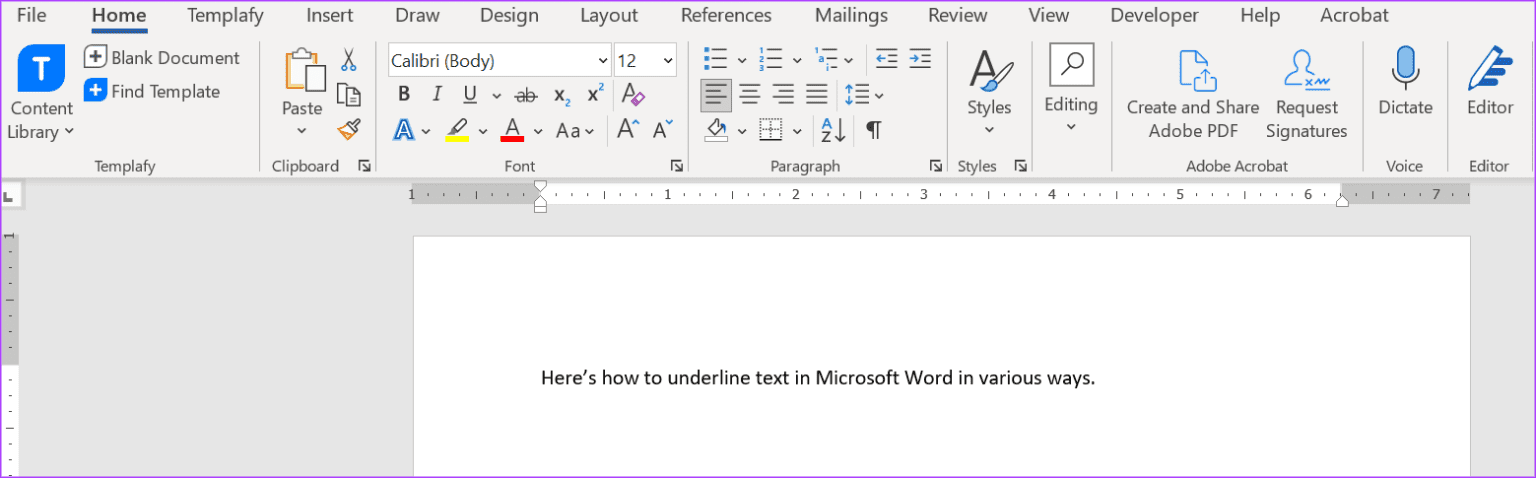
Task: Switch to the Templafy tab
Action: tap(226, 15)
